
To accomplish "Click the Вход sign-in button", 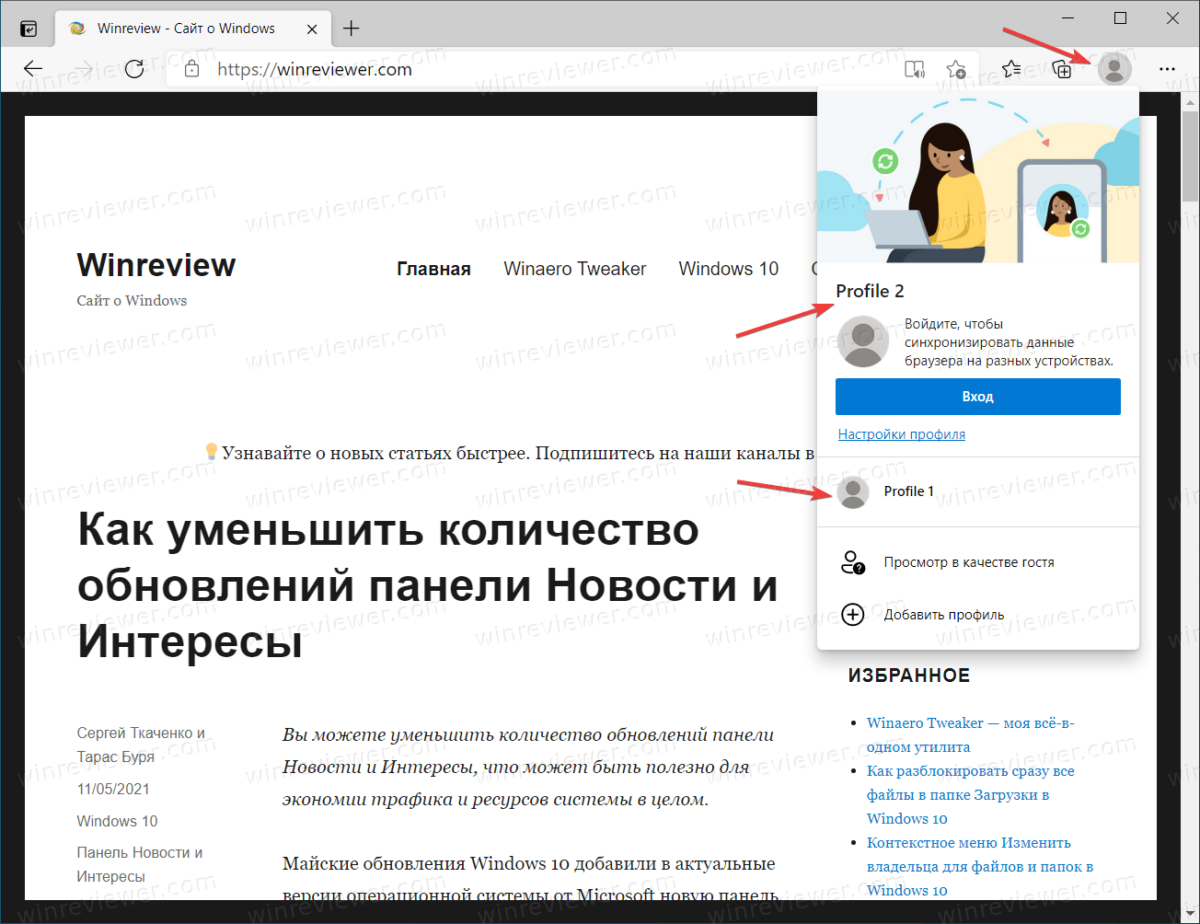I will click(977, 396).
